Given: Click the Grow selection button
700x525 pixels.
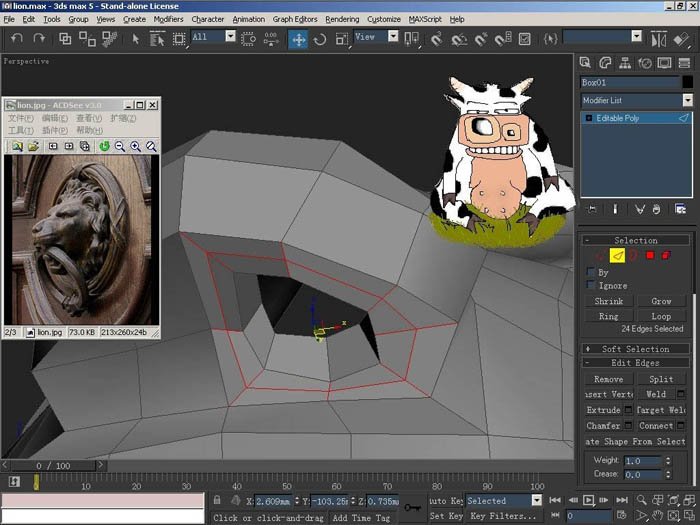Looking at the screenshot, I should click(x=661, y=301).
